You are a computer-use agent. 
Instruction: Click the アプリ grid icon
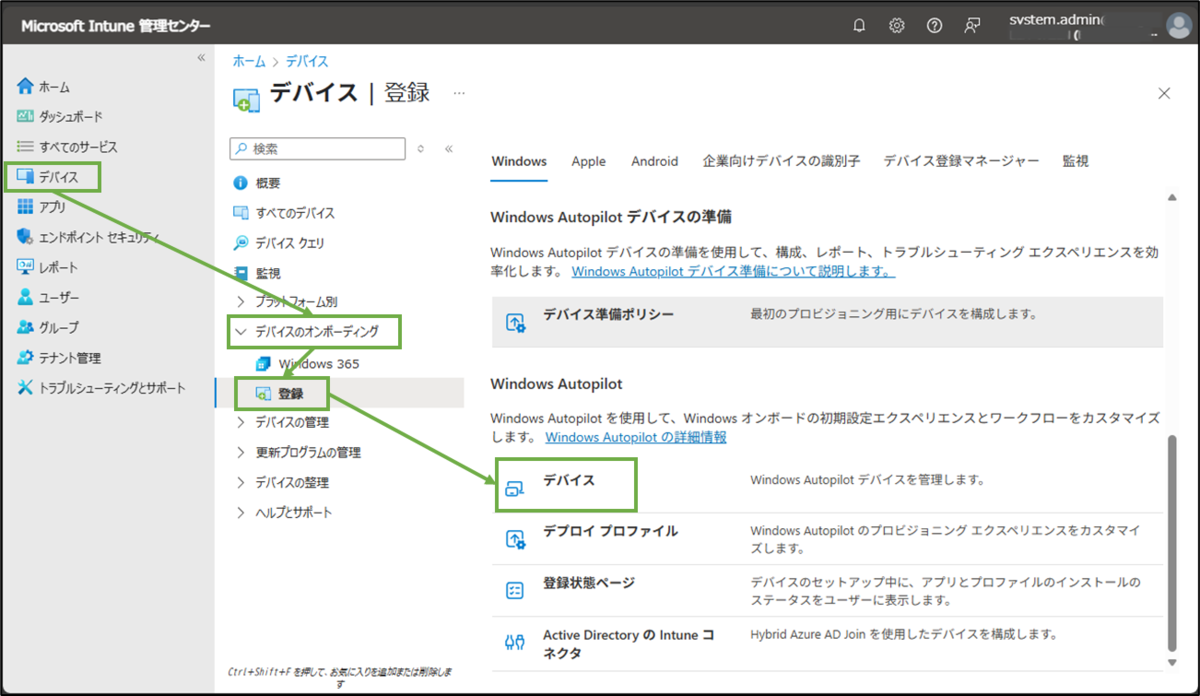tap(26, 207)
